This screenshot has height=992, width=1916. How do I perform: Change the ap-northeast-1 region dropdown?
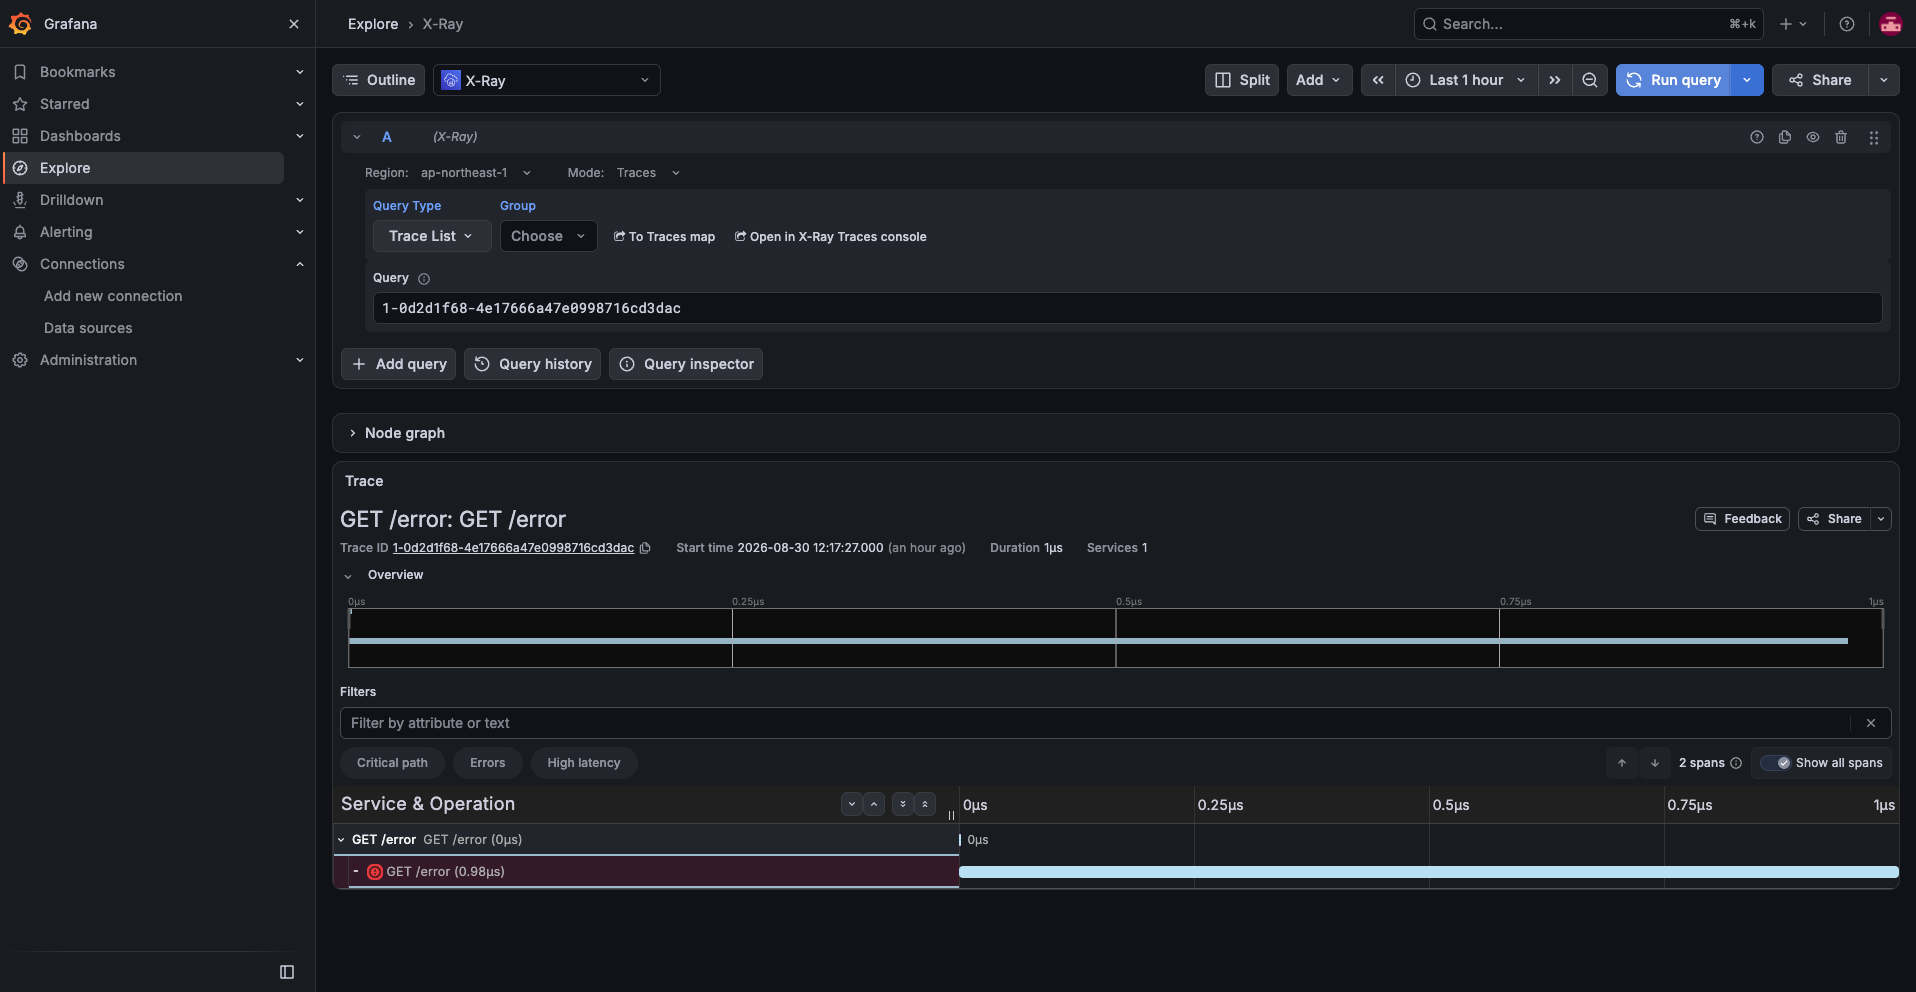pyautogui.click(x=476, y=173)
